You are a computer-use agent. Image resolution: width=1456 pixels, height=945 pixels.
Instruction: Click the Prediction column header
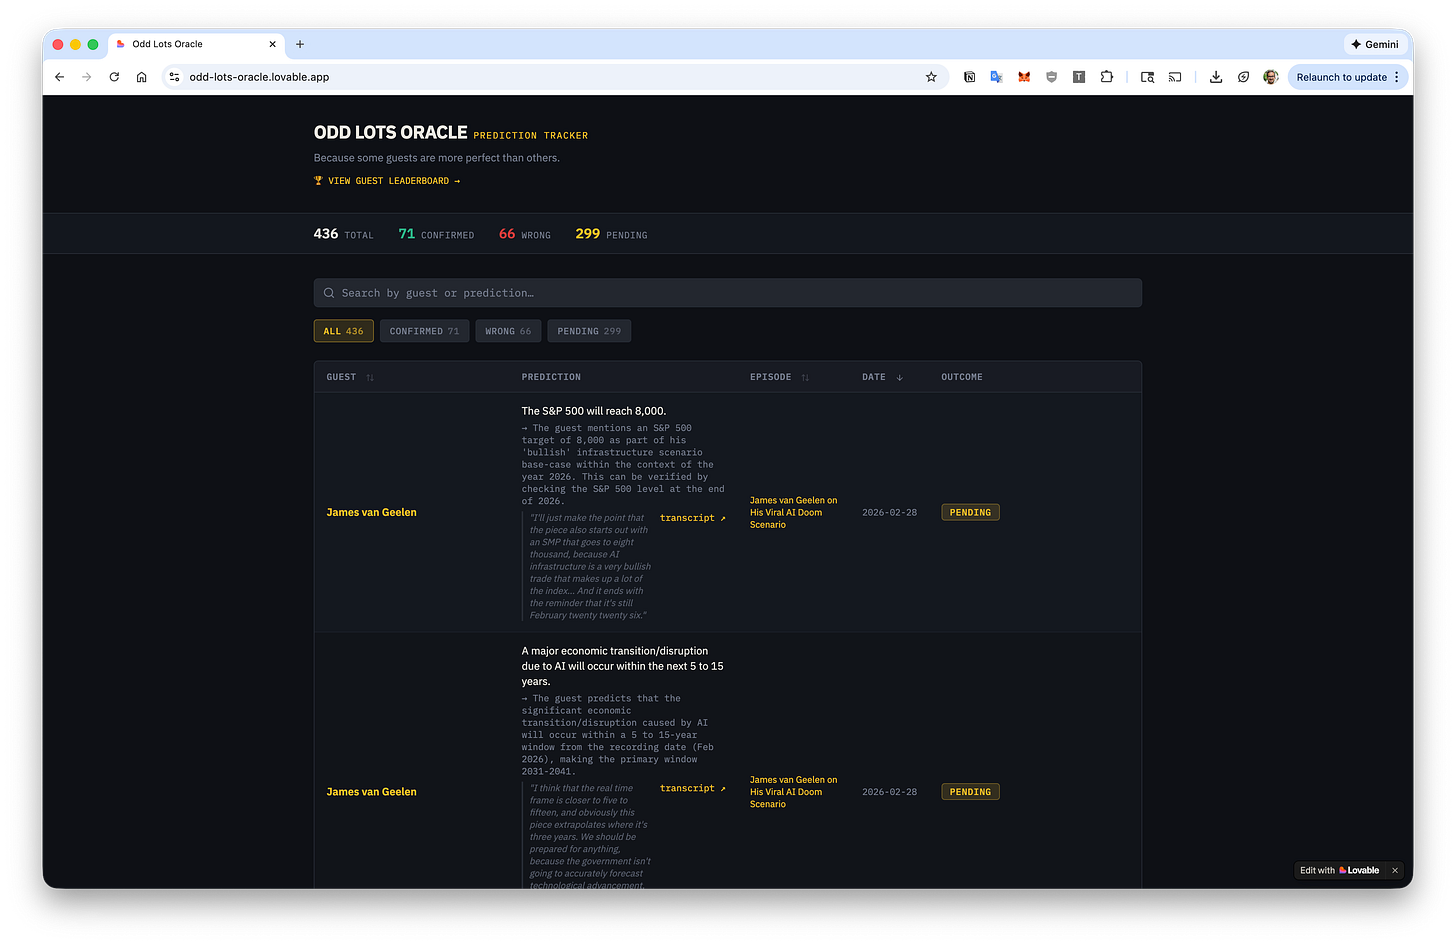coord(551,377)
